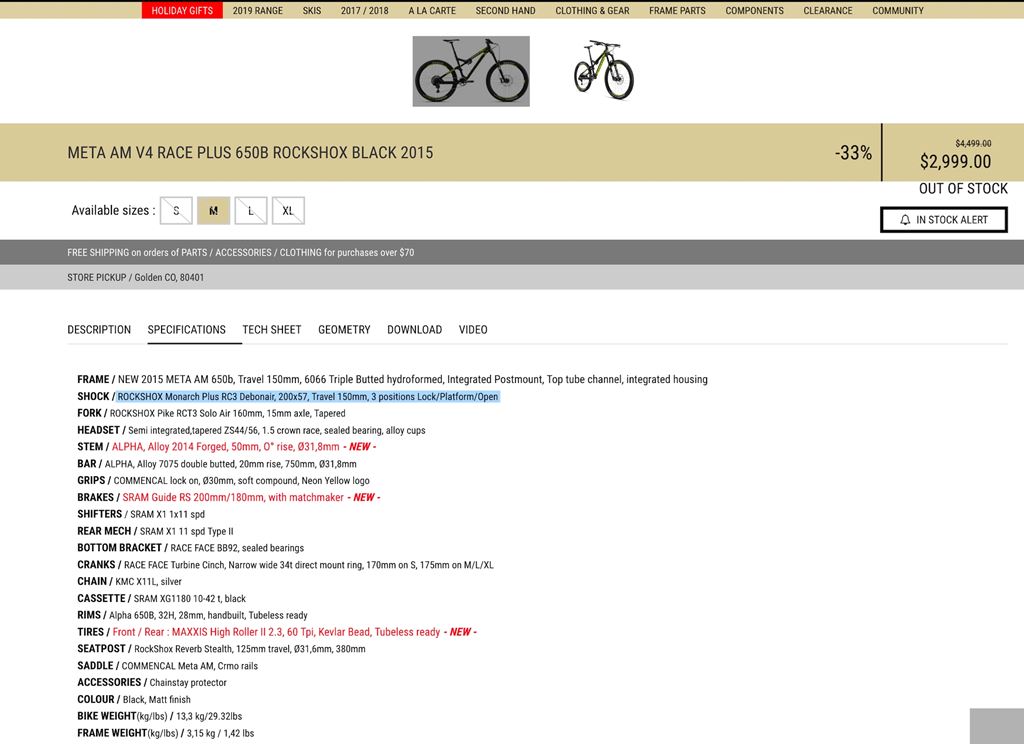Click the bell icon in stock alert
The image size is (1024, 744).
pyautogui.click(x=905, y=220)
